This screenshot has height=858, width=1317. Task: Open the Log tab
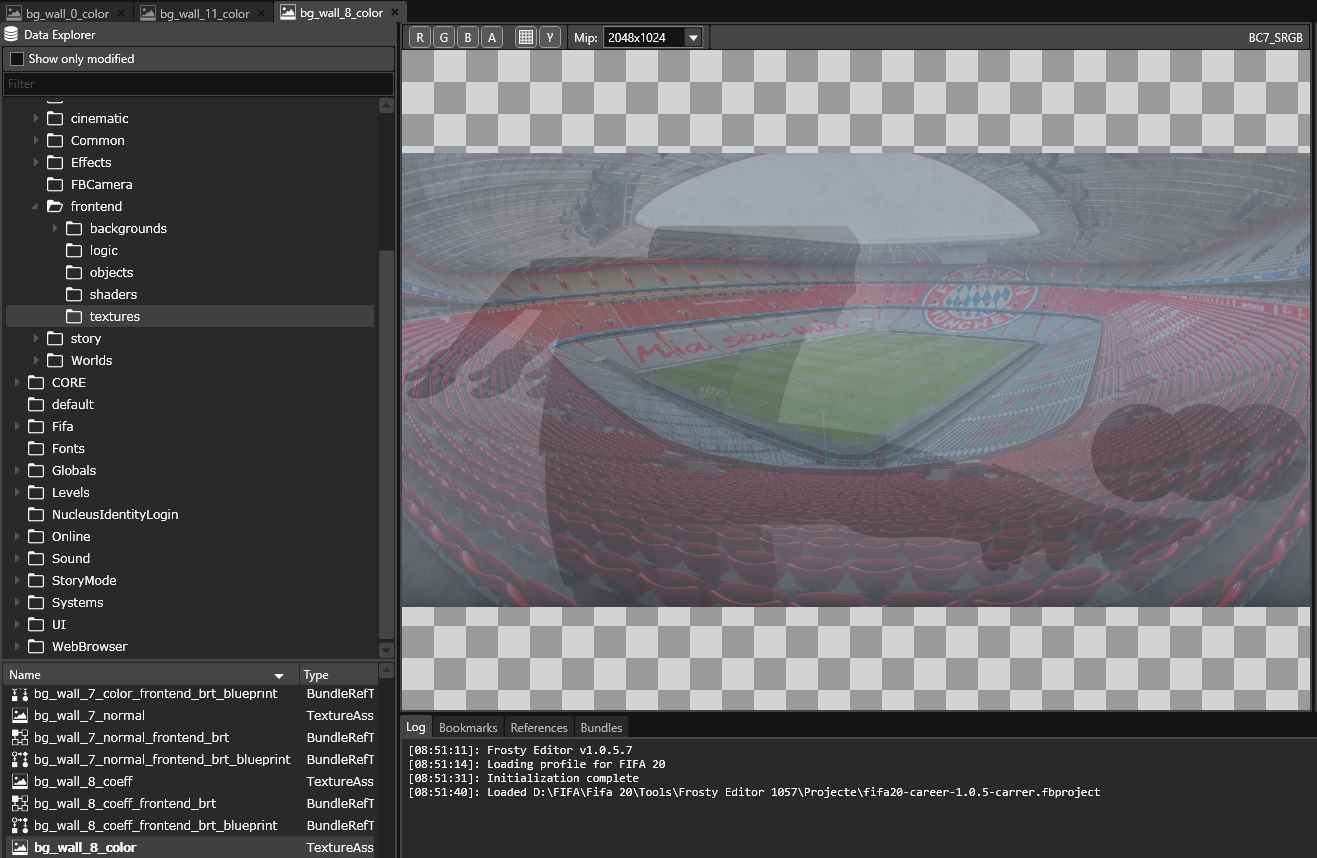[415, 727]
